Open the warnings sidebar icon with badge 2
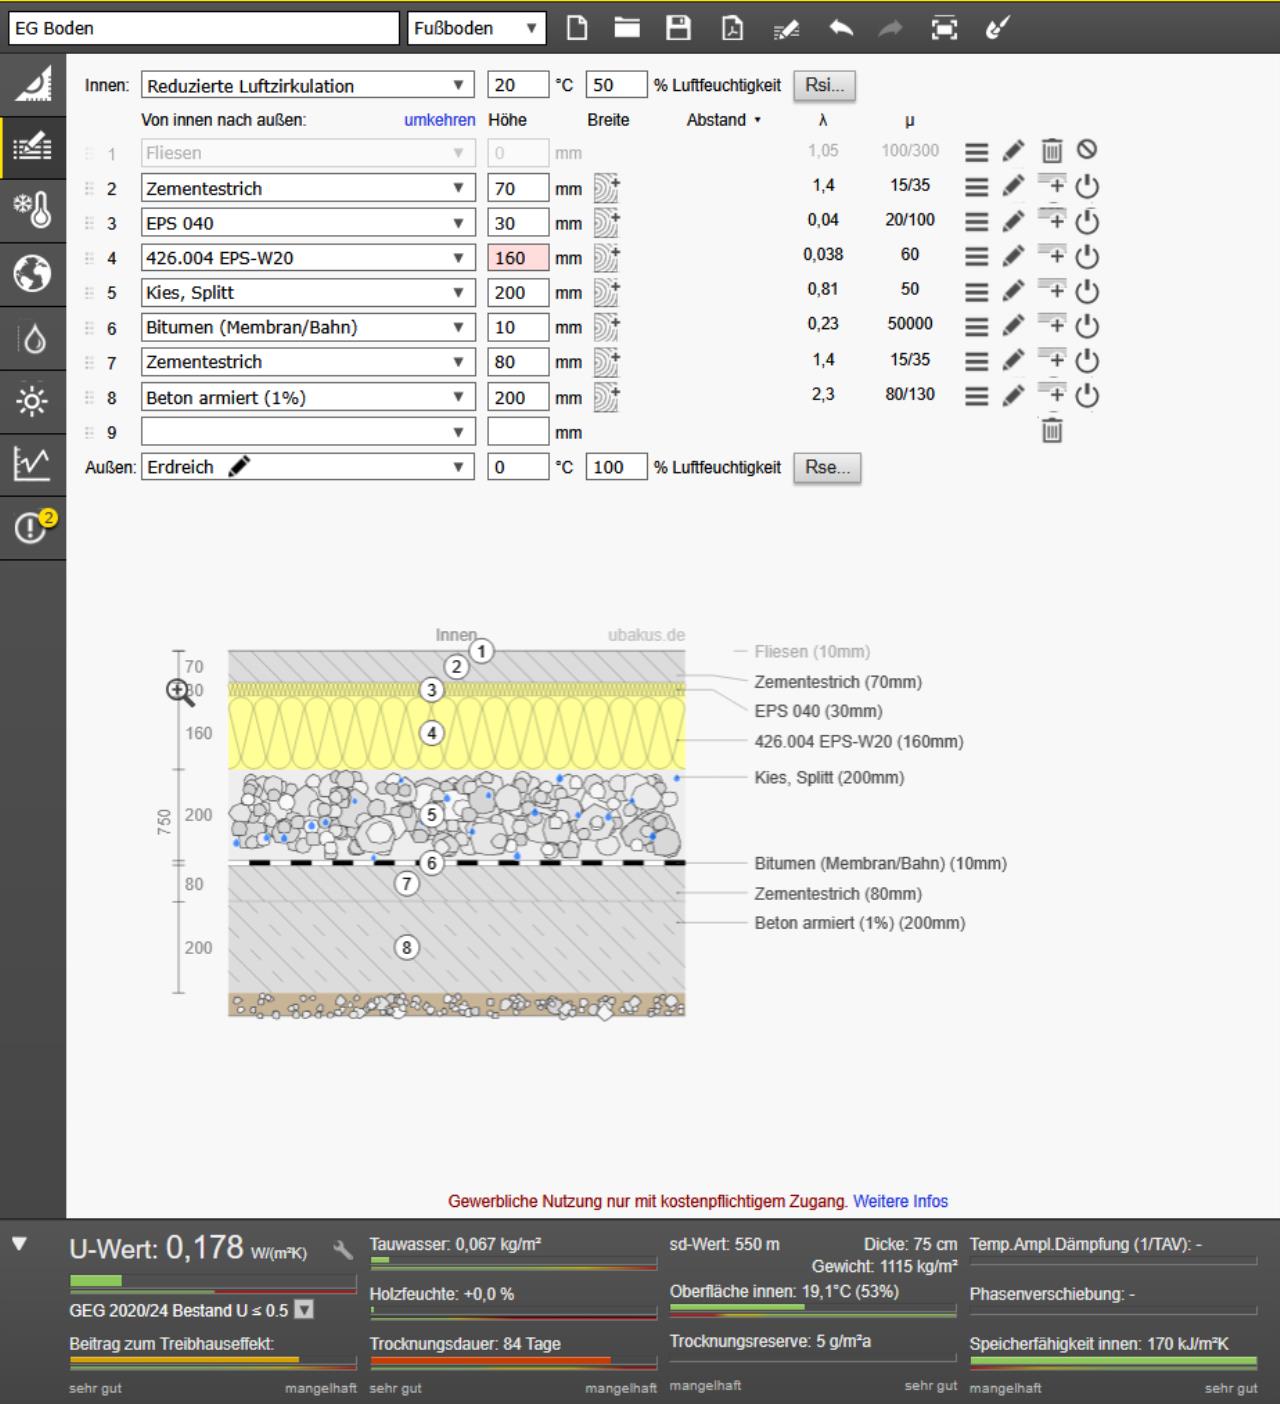 coord(32,526)
